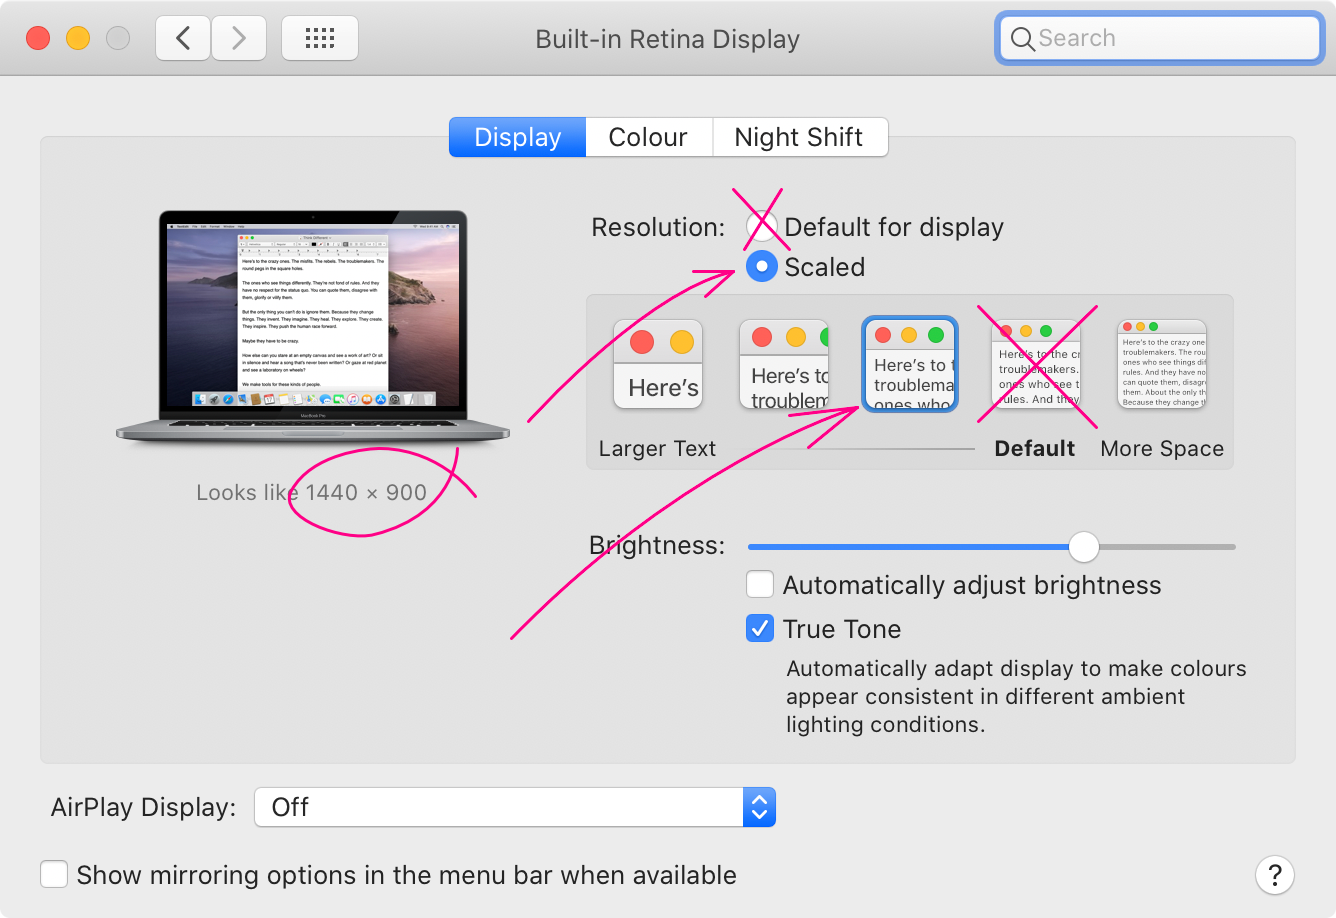
Task: Disable the True Tone checkbox
Action: [x=760, y=628]
